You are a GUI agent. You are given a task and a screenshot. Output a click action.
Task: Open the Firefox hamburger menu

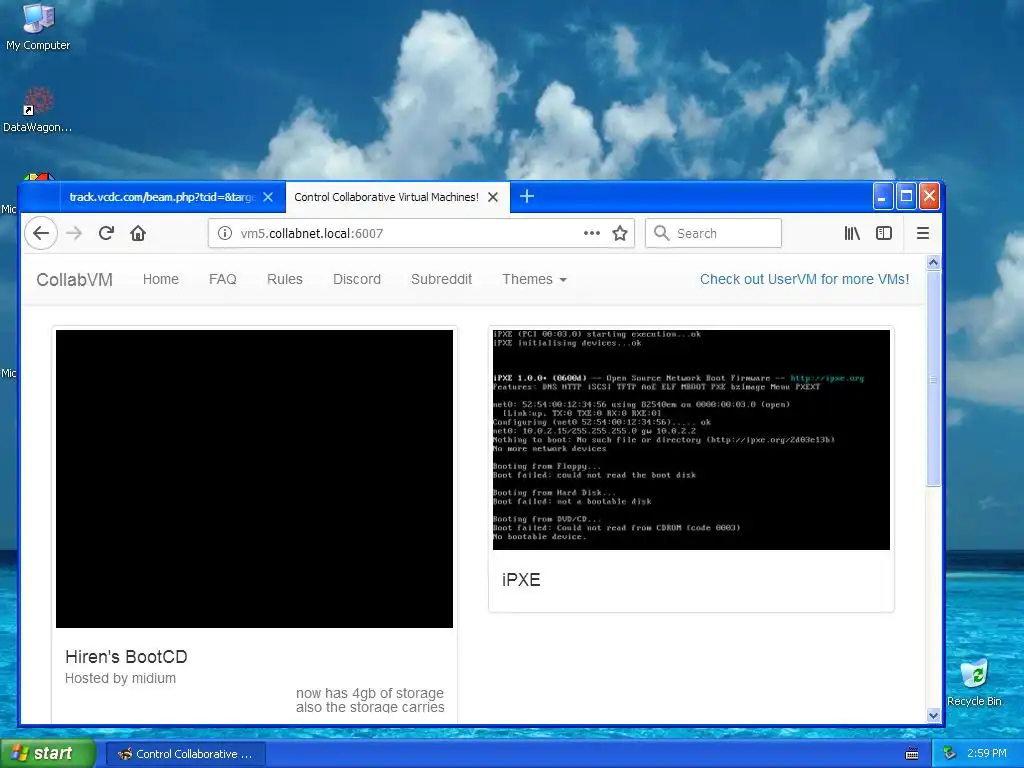923,233
